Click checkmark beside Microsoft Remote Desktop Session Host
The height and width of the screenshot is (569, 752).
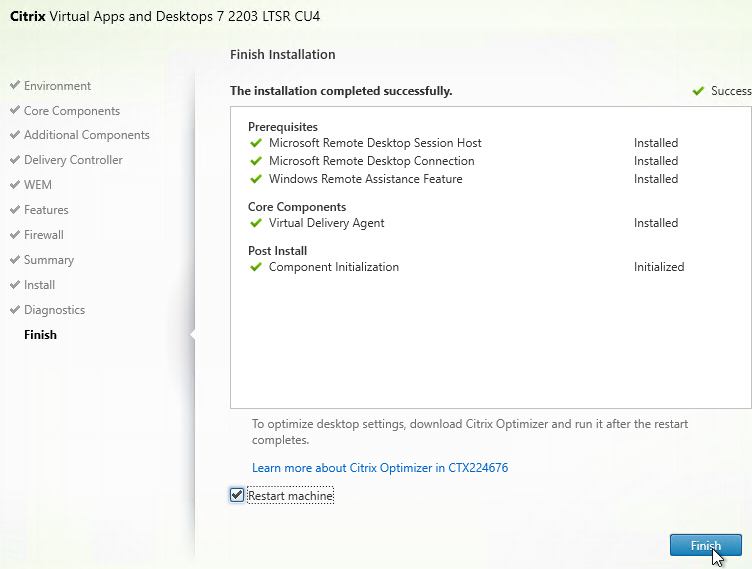coord(256,143)
